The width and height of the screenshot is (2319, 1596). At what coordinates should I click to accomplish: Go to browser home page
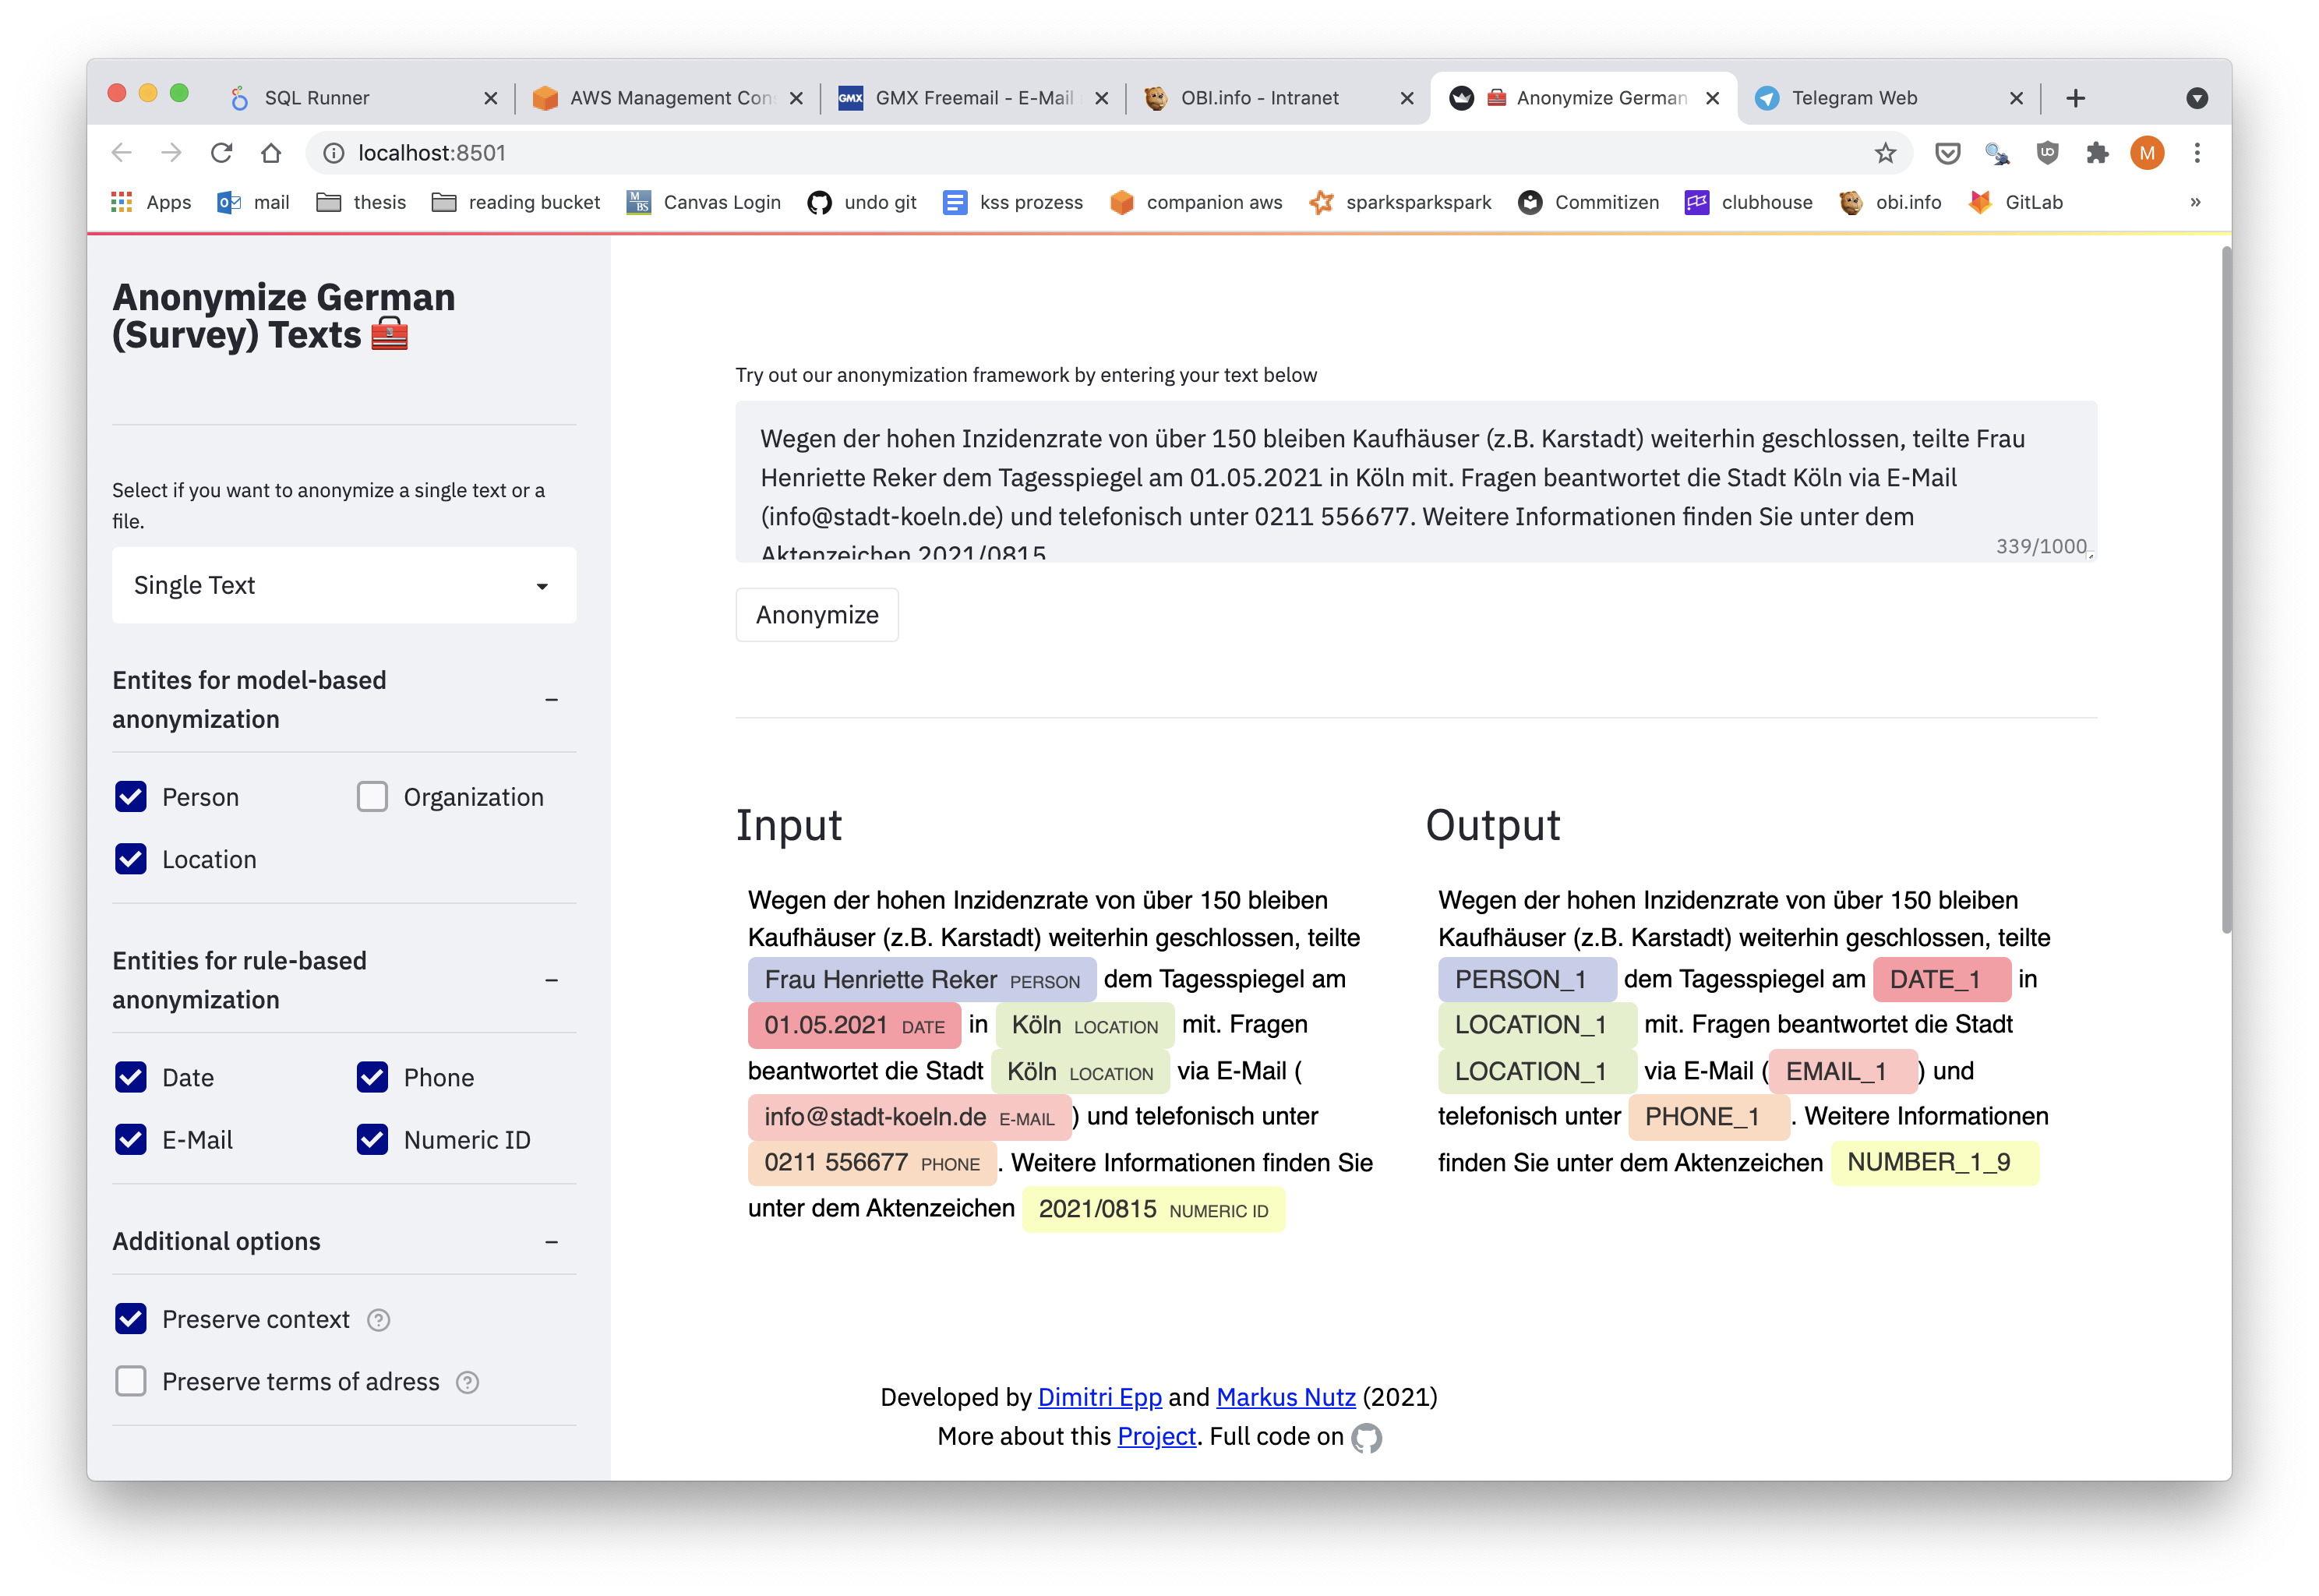pos(271,153)
